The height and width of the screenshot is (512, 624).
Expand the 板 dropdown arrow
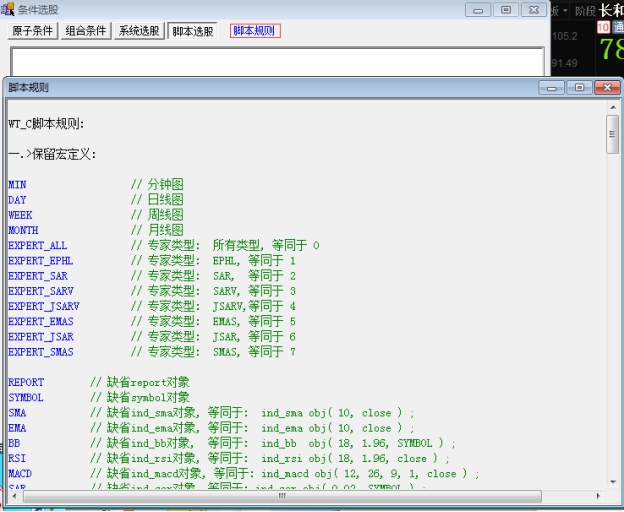click(x=565, y=10)
